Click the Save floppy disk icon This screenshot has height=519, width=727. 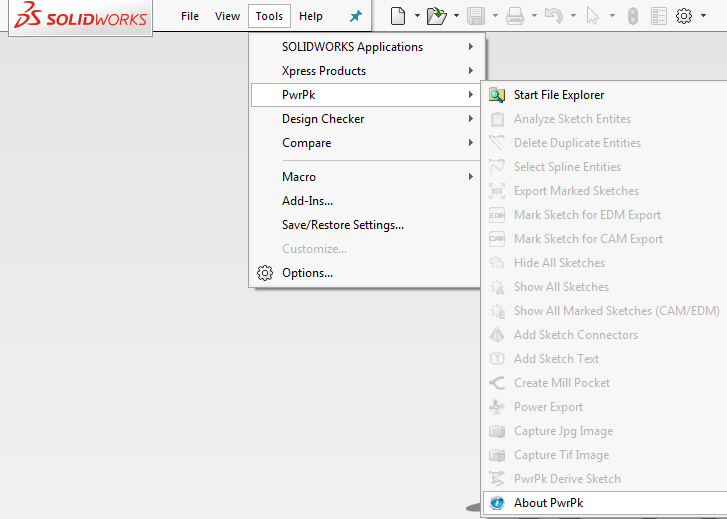pyautogui.click(x=476, y=16)
